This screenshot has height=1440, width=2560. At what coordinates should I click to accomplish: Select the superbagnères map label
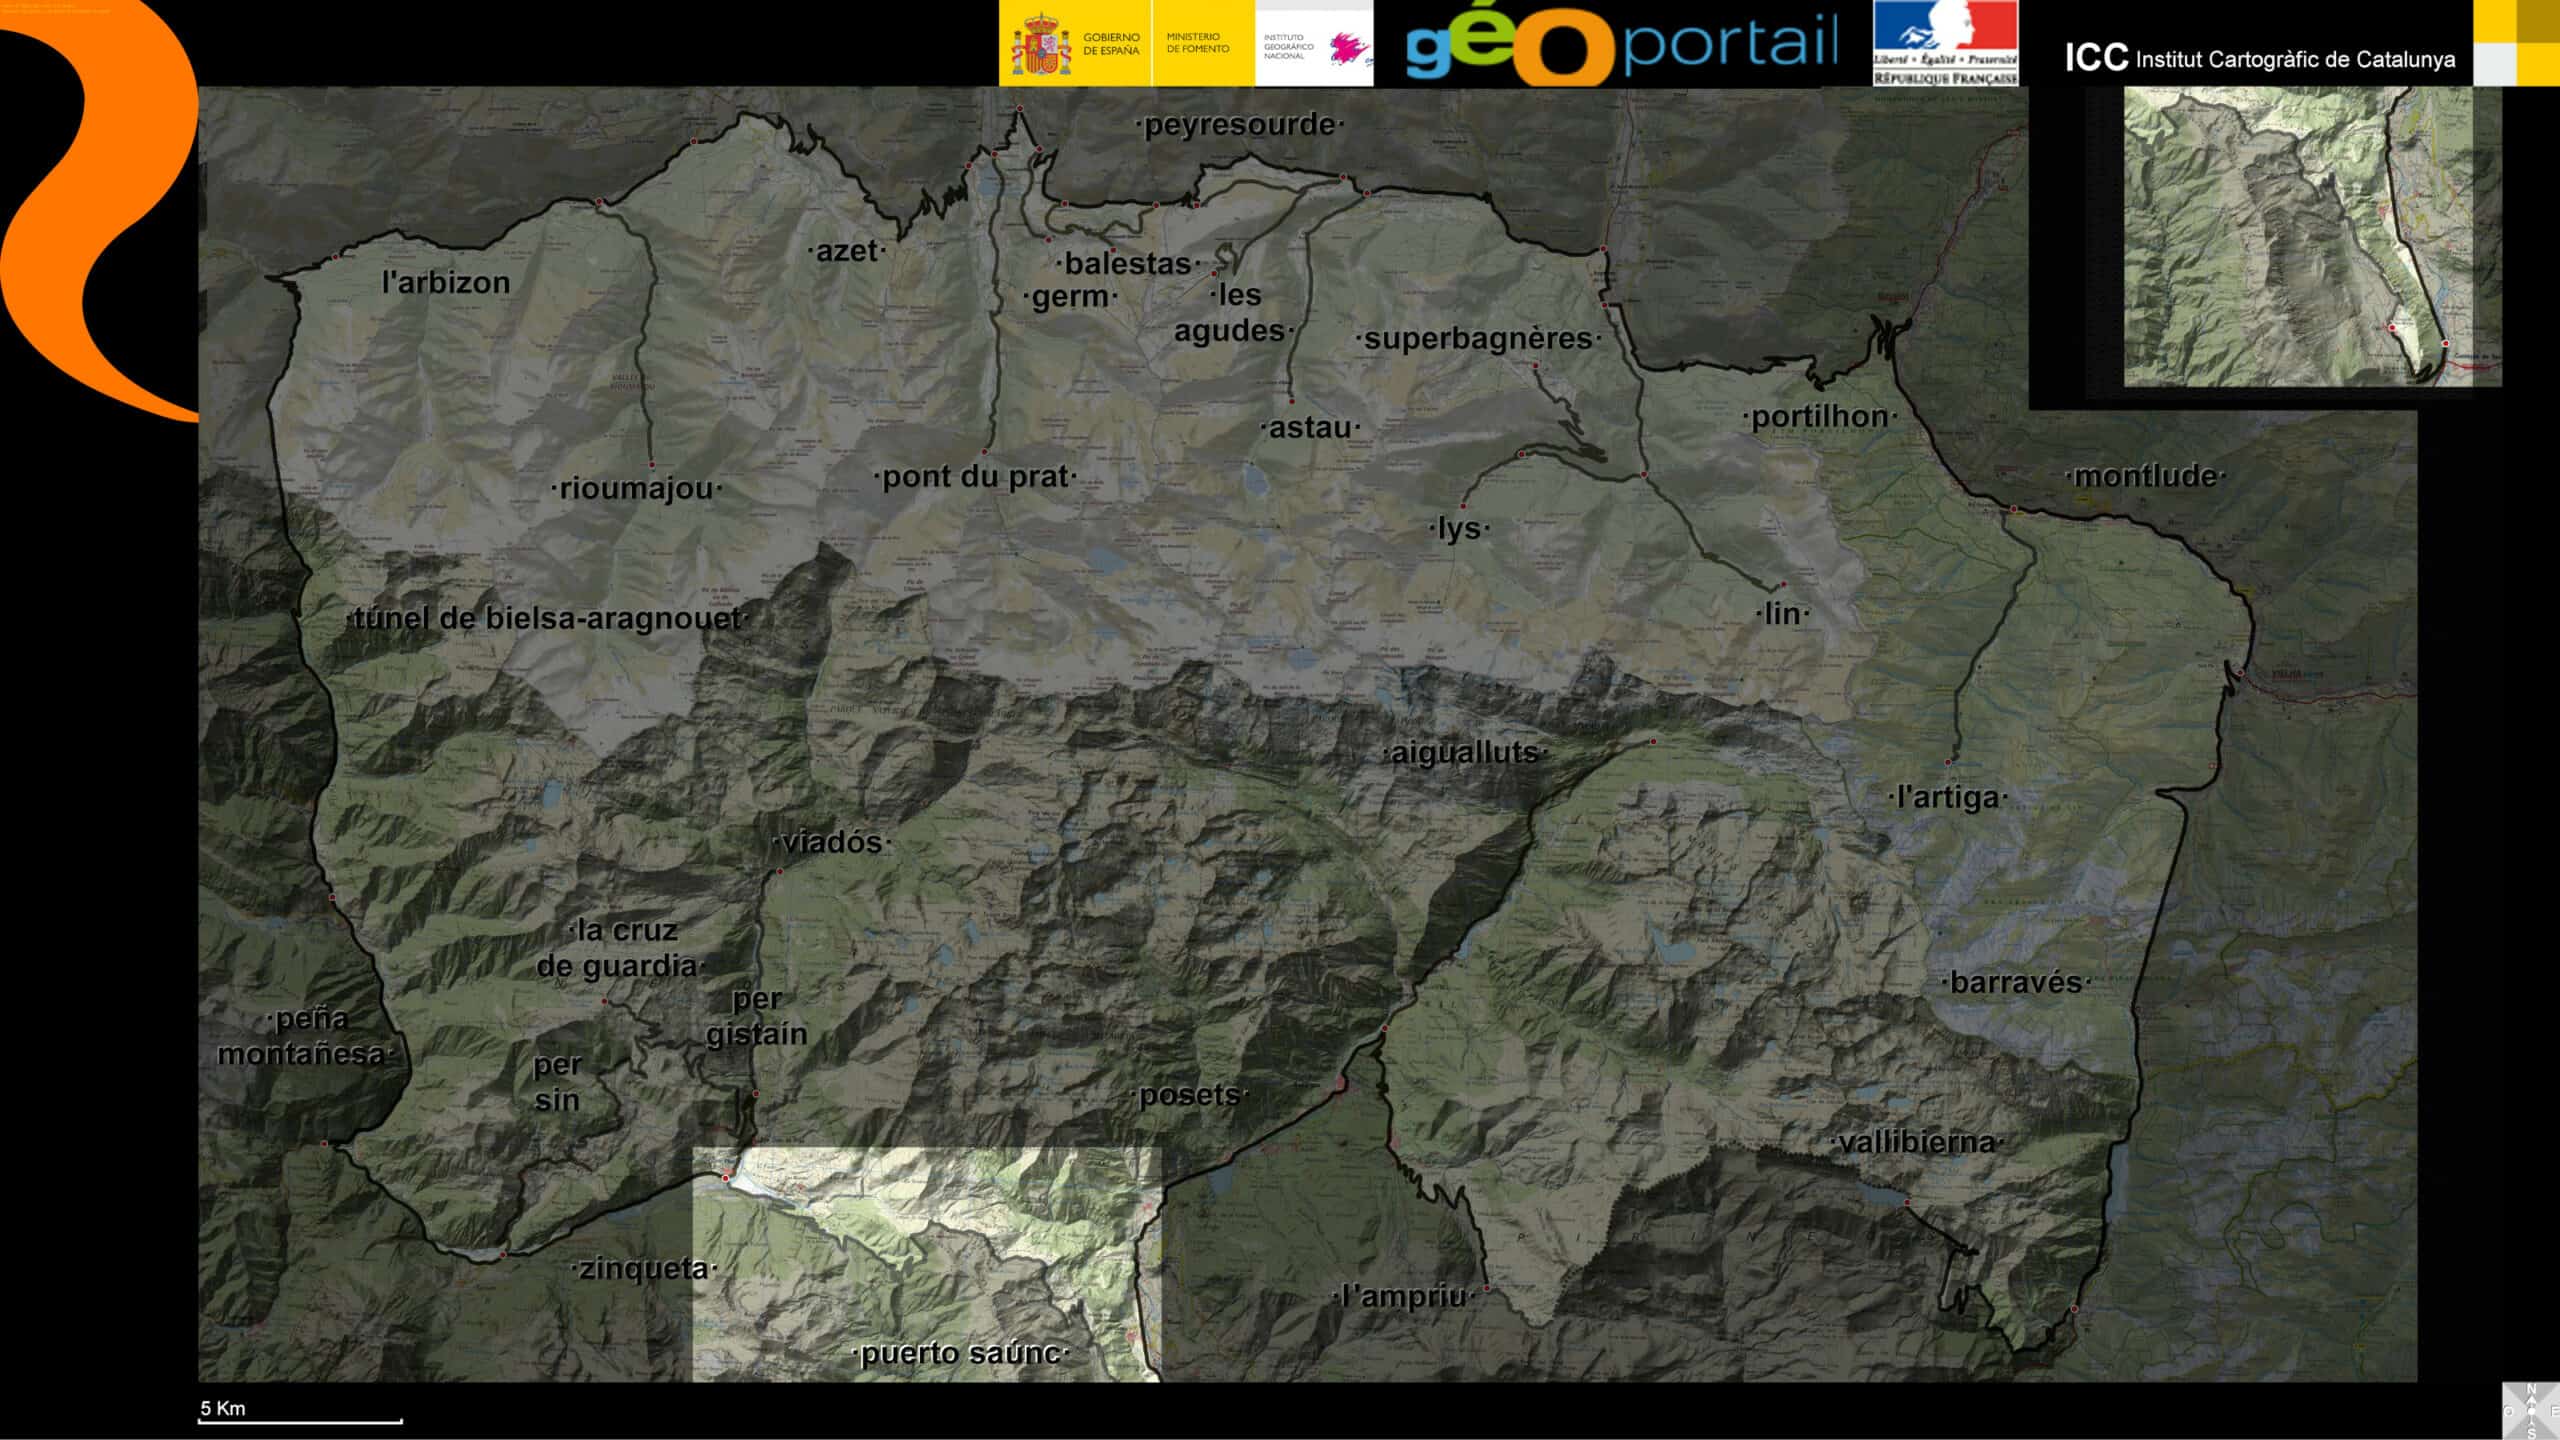[x=1477, y=339]
